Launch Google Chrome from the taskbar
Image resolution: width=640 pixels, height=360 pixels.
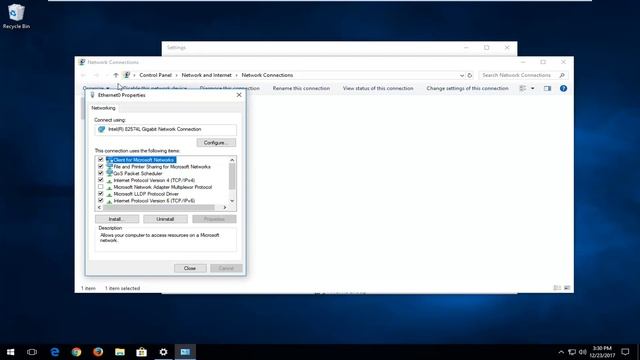pyautogui.click(x=76, y=352)
